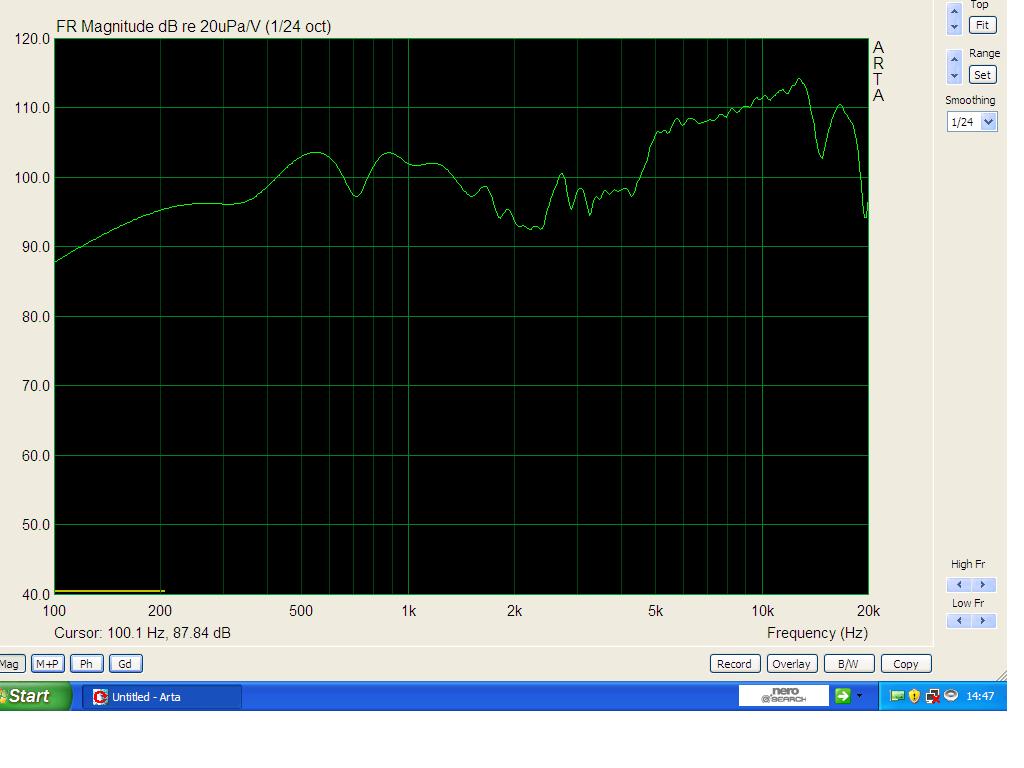Increase Range with the up arrow
The width and height of the screenshot is (1024, 768).
(x=954, y=59)
